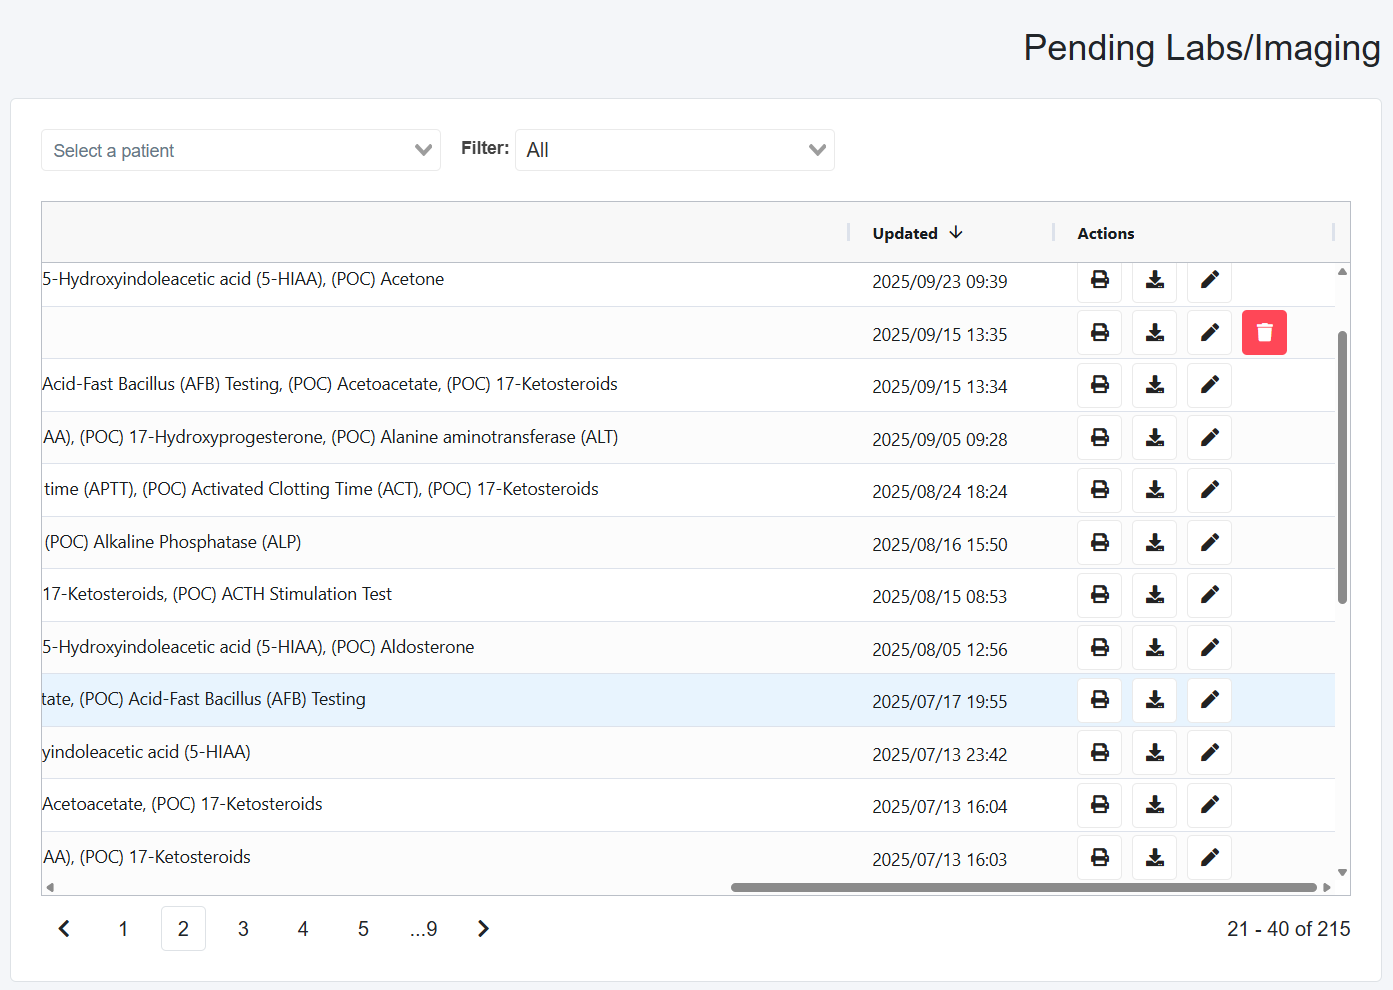Screen dimensions: 1393x990
Task: Edit the 2025/09/05 09:28 lab order
Action: (x=1209, y=438)
